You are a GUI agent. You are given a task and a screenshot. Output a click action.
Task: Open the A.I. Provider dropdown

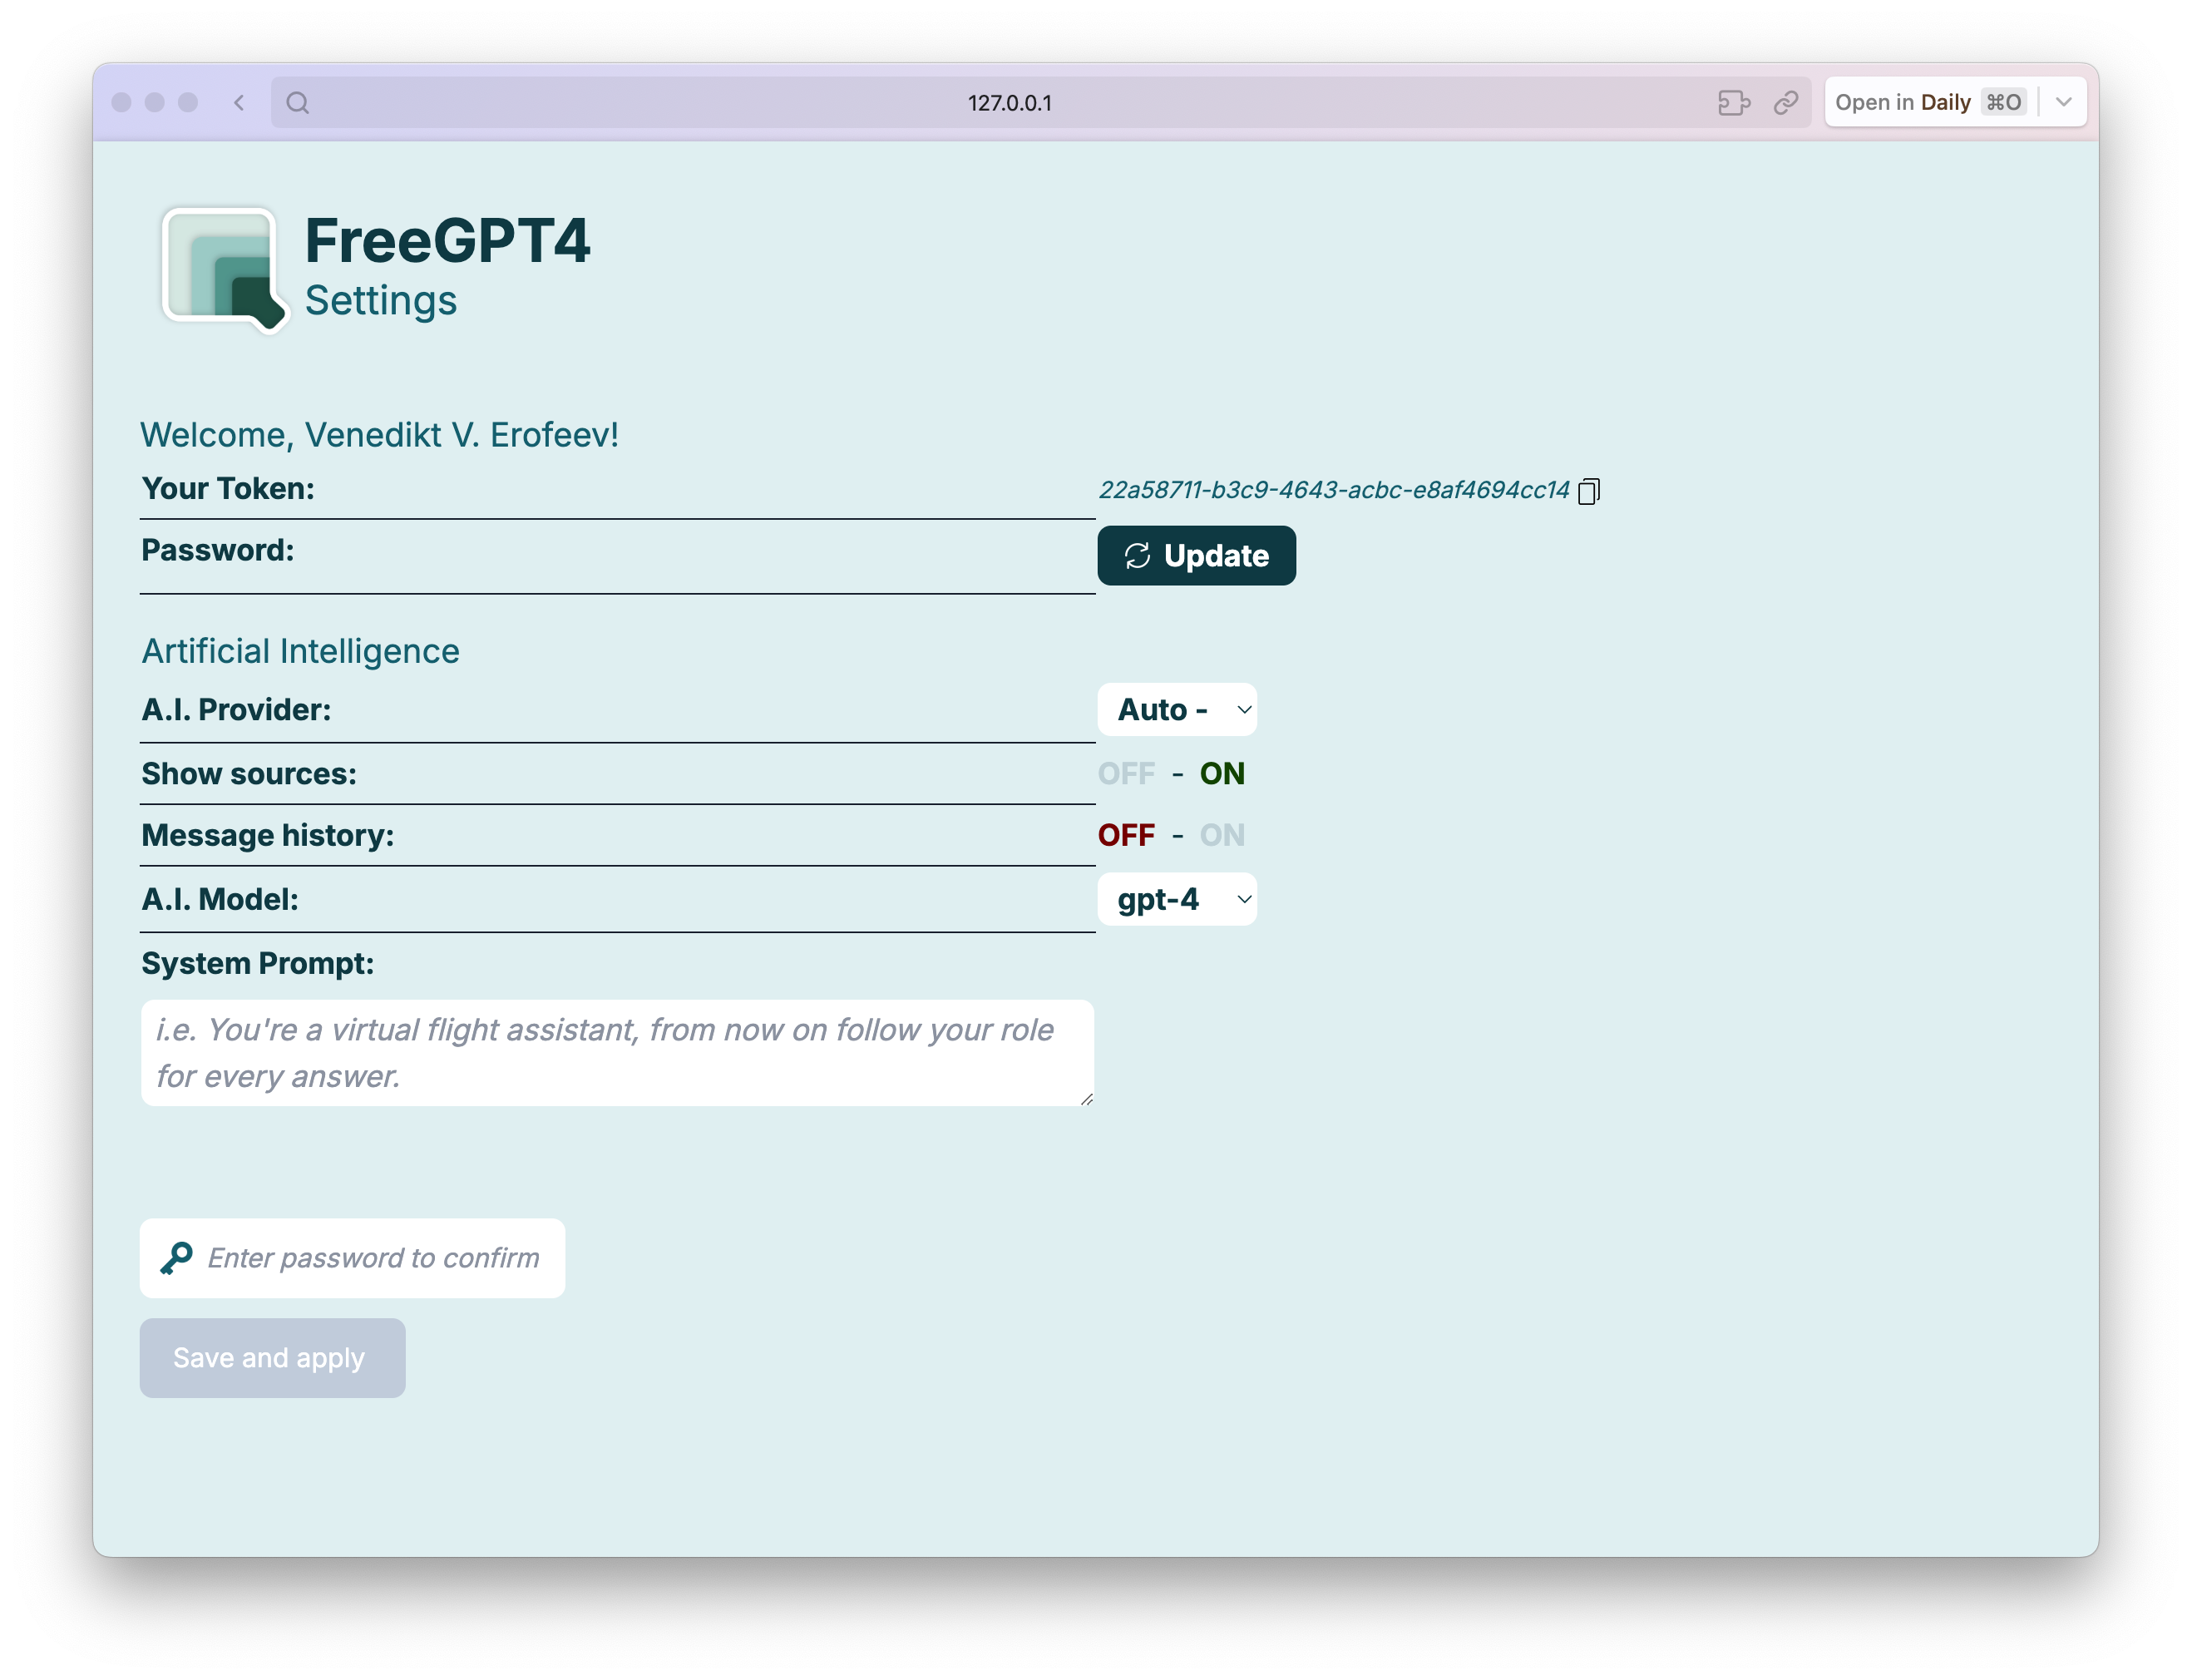[1177, 710]
